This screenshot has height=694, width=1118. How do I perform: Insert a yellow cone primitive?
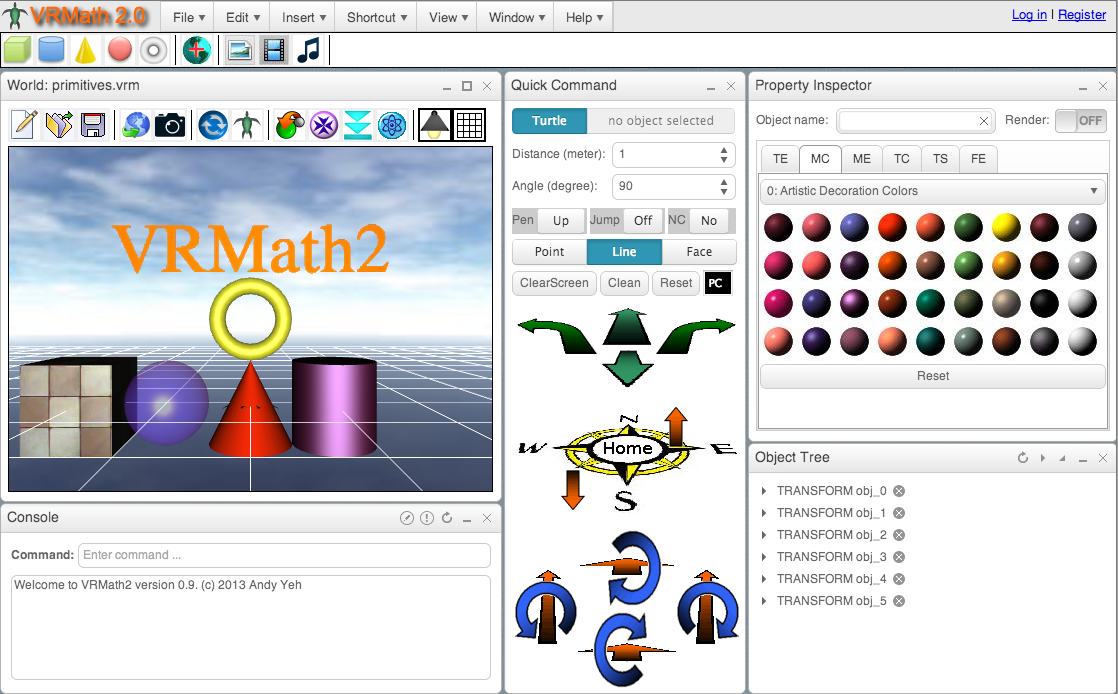85,49
